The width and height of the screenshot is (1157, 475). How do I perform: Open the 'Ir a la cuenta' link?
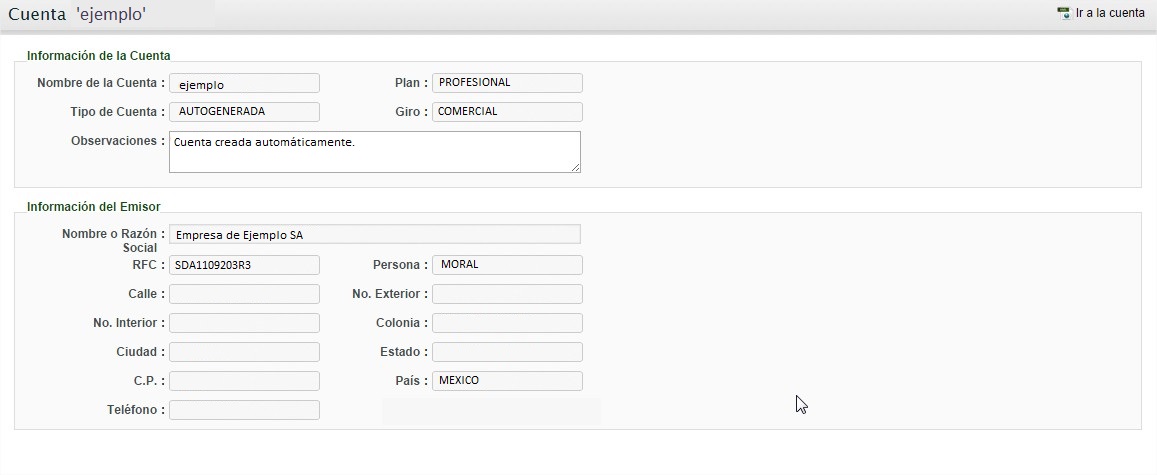pyautogui.click(x=1110, y=13)
